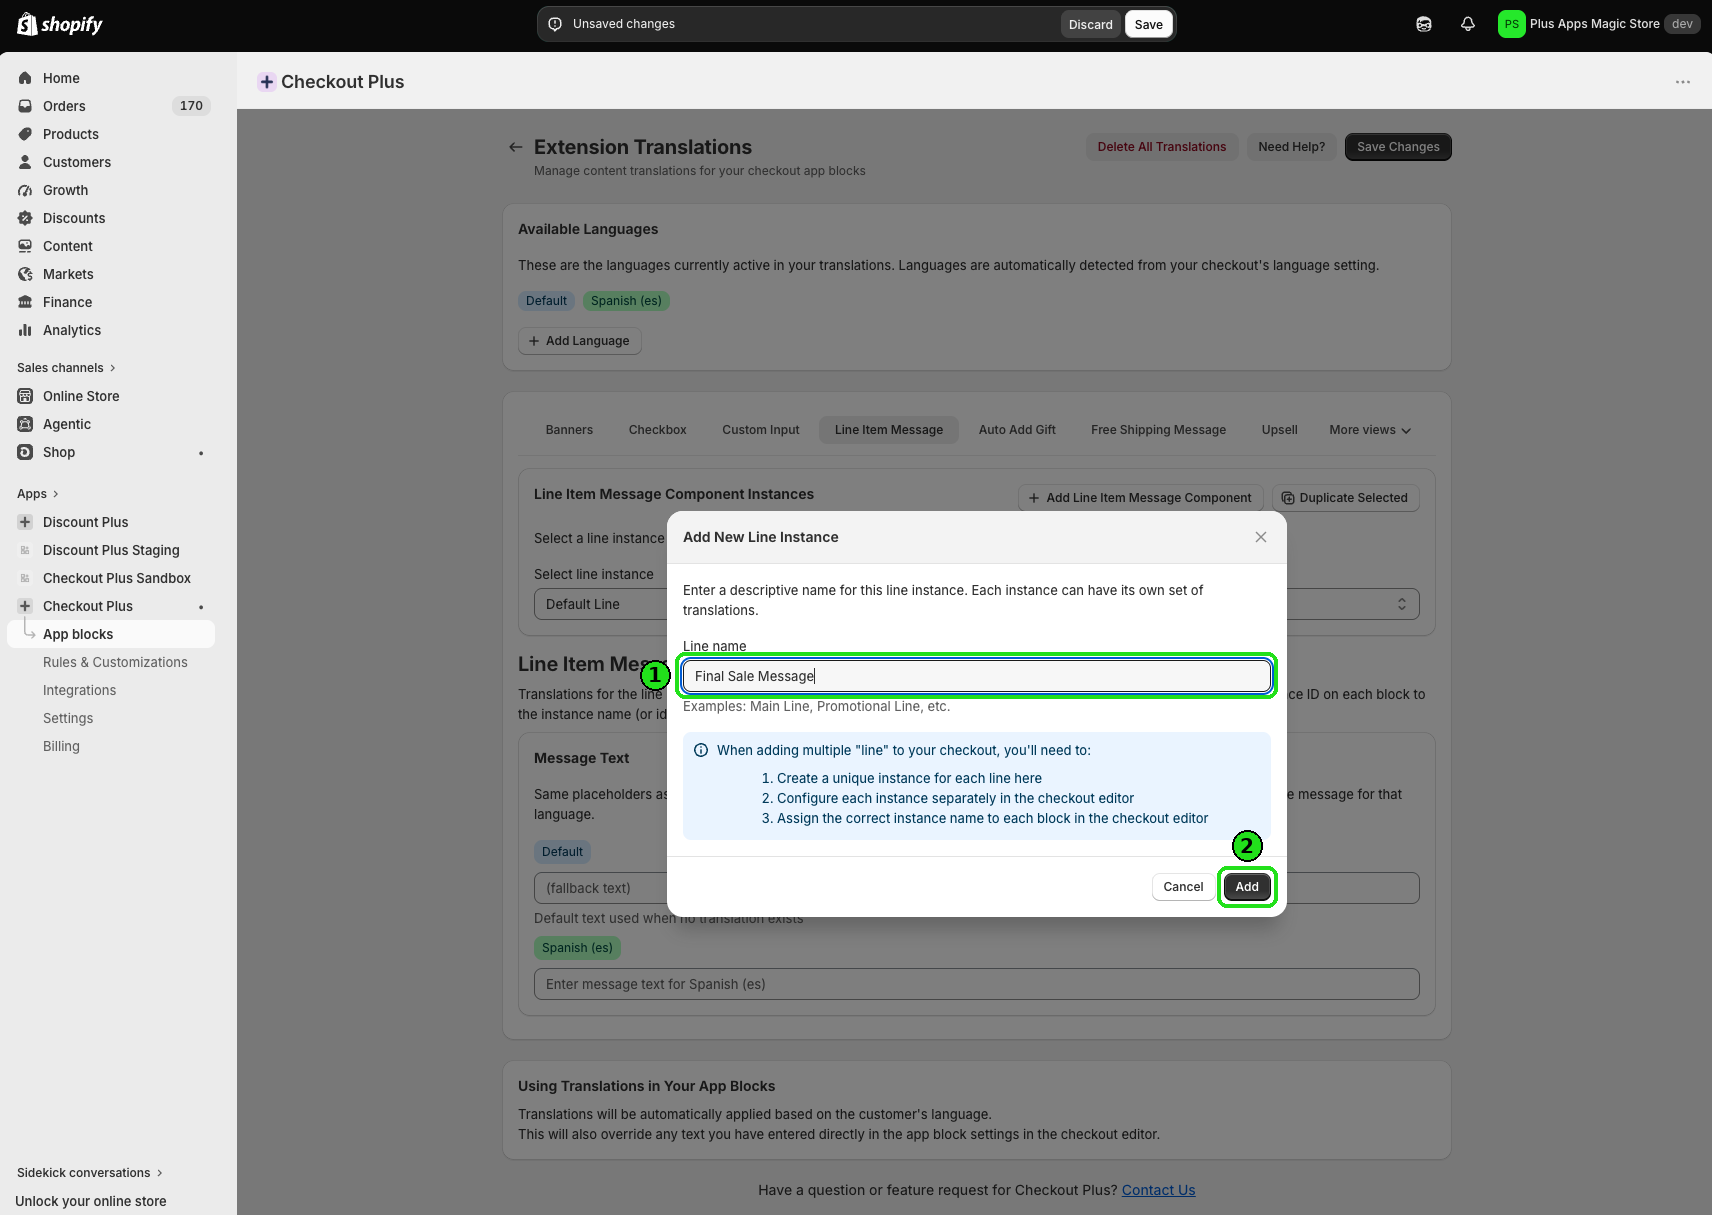
Task: Click Delete All Translations
Action: [1162, 147]
